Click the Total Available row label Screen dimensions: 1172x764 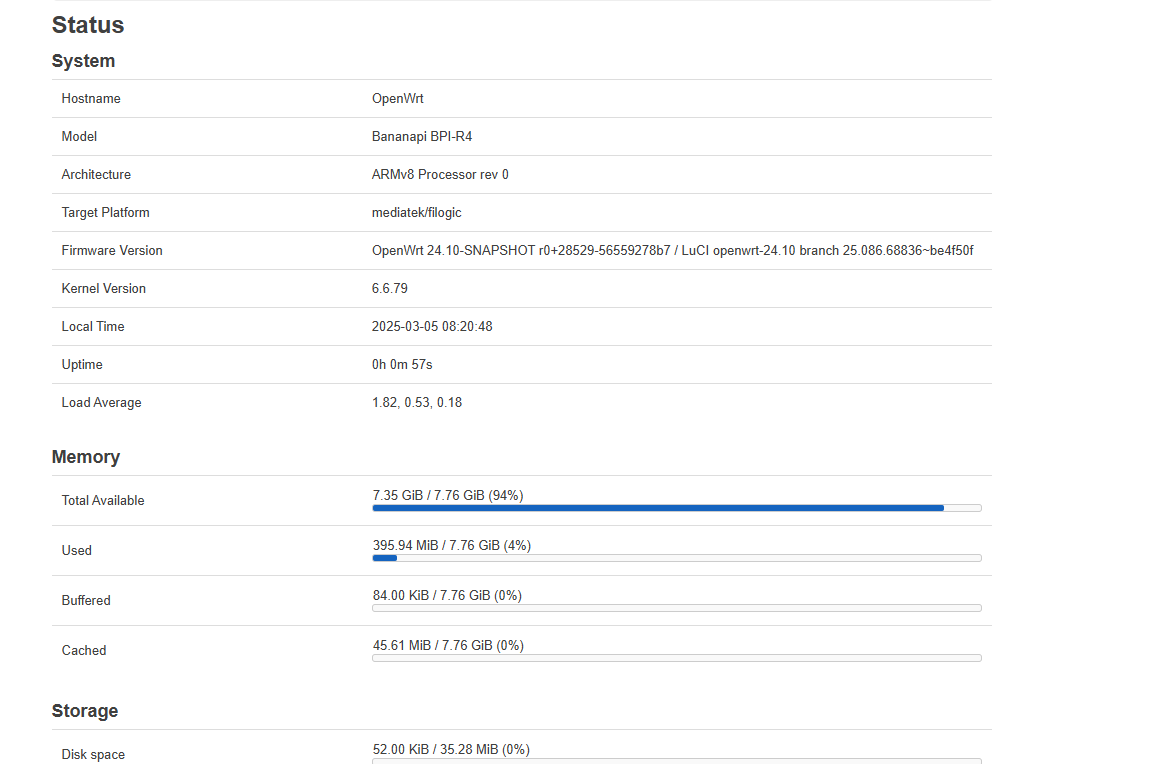(x=102, y=501)
